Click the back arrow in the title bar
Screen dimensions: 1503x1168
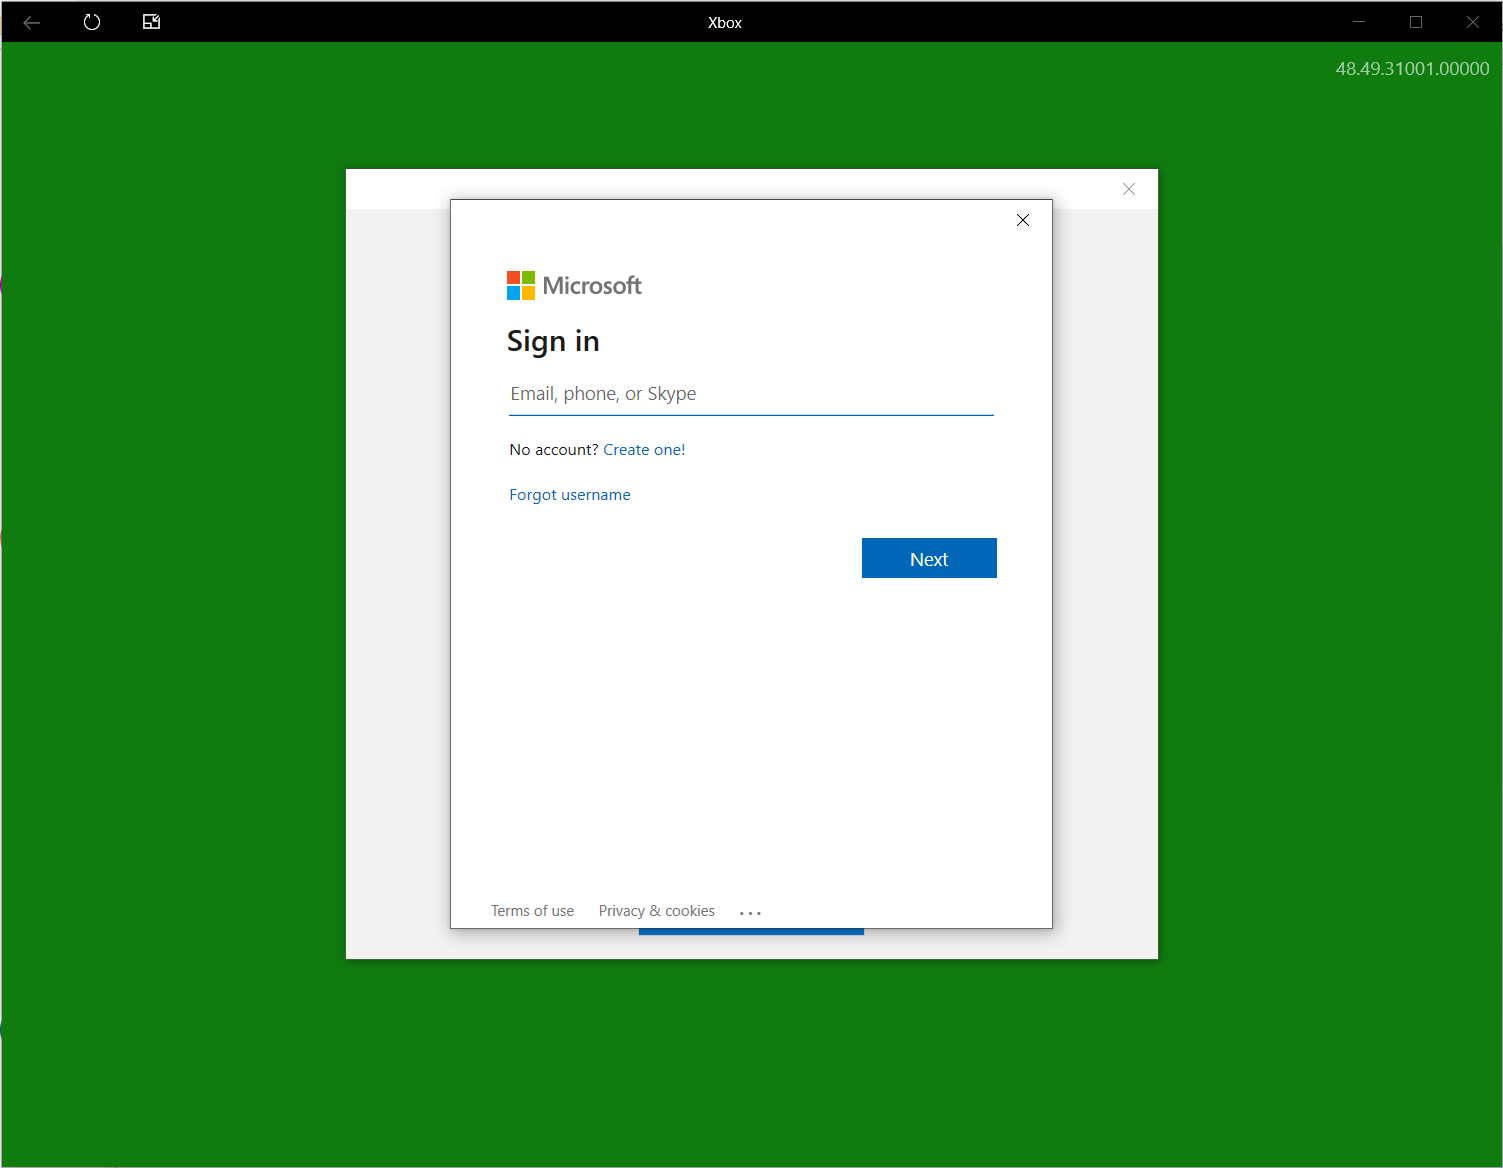point(31,22)
